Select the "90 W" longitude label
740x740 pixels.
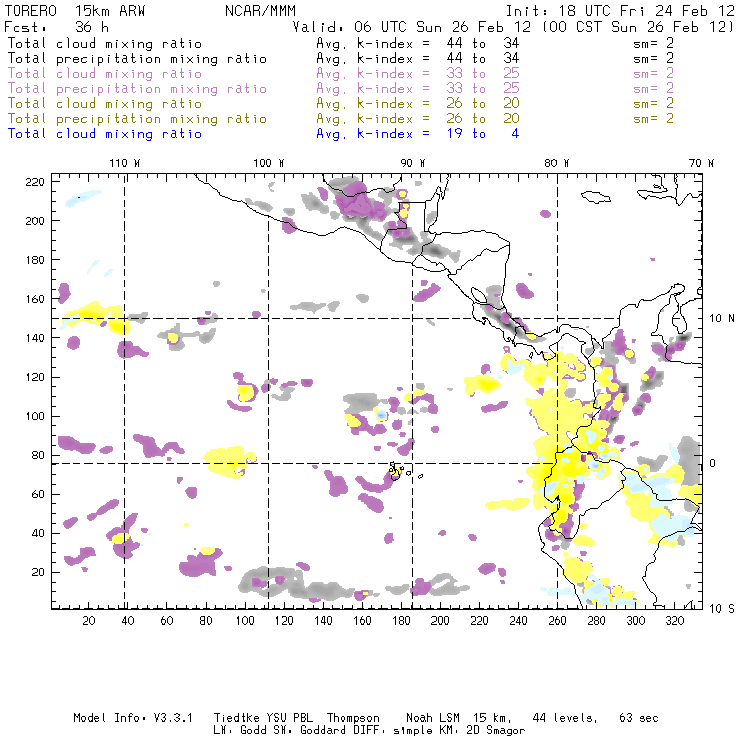412,163
